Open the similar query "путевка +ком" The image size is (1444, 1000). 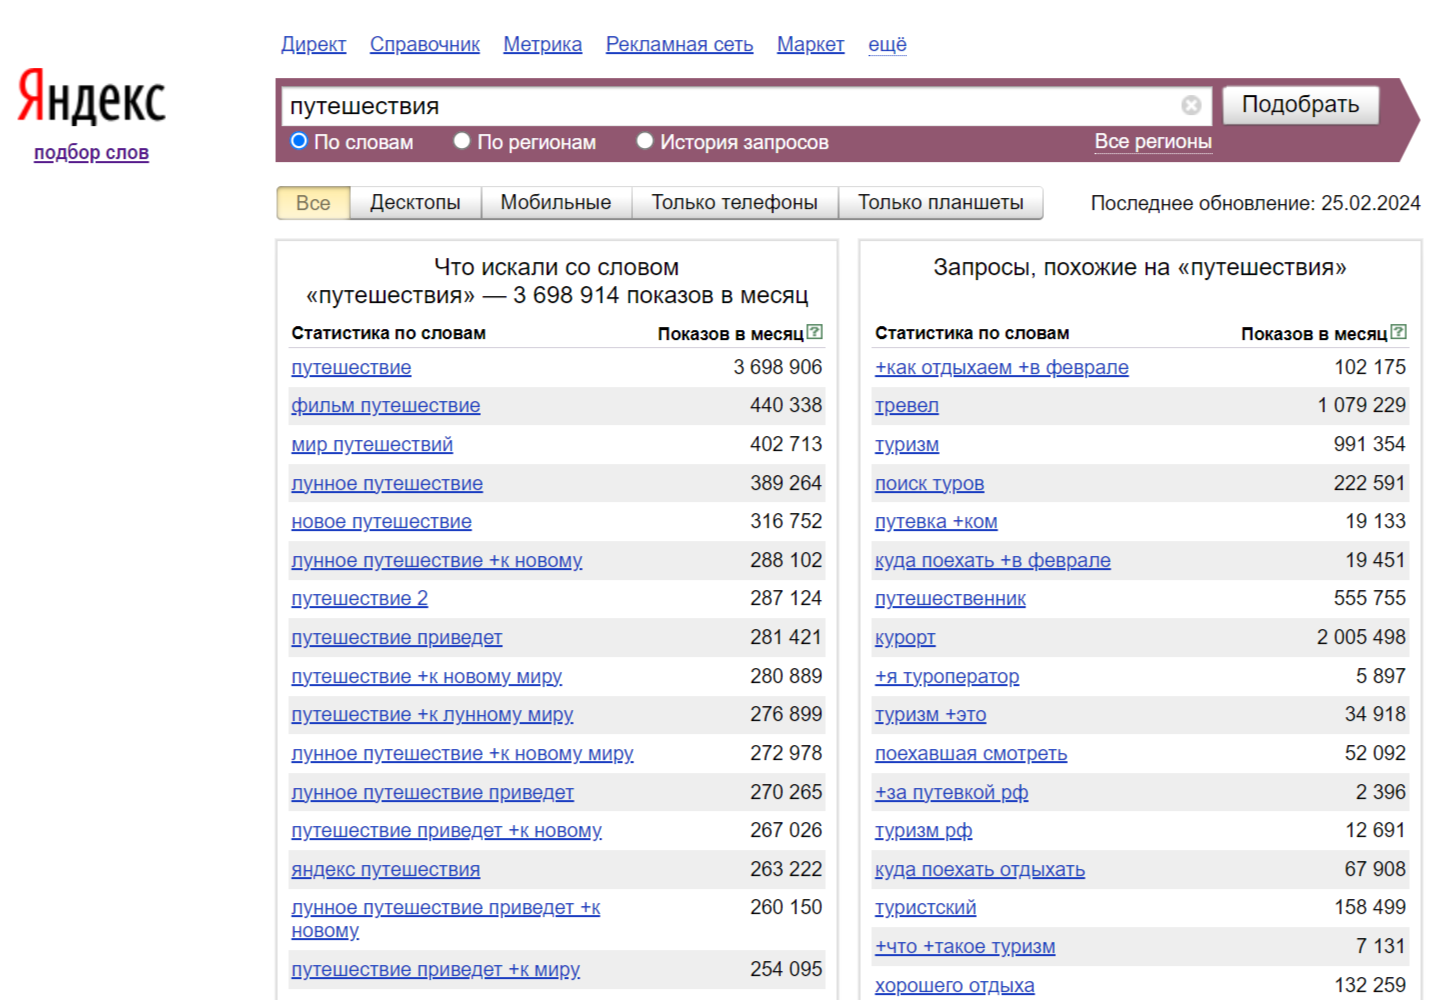pos(936,522)
